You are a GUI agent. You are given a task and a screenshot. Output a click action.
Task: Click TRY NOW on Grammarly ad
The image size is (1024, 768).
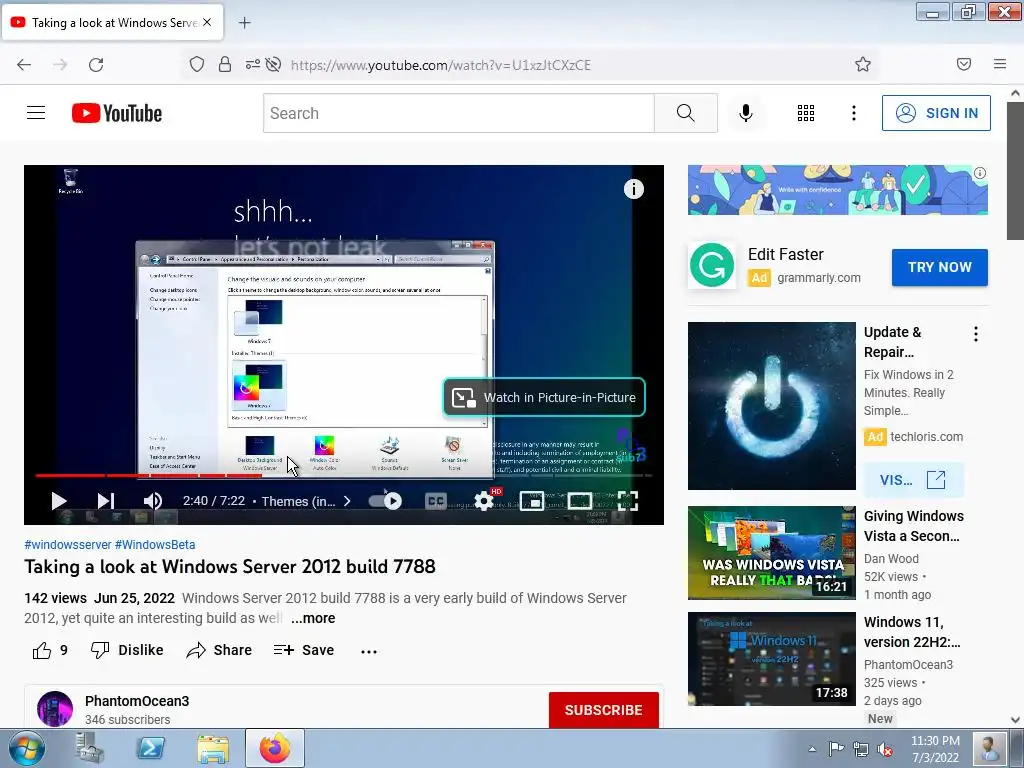pyautogui.click(x=940, y=267)
